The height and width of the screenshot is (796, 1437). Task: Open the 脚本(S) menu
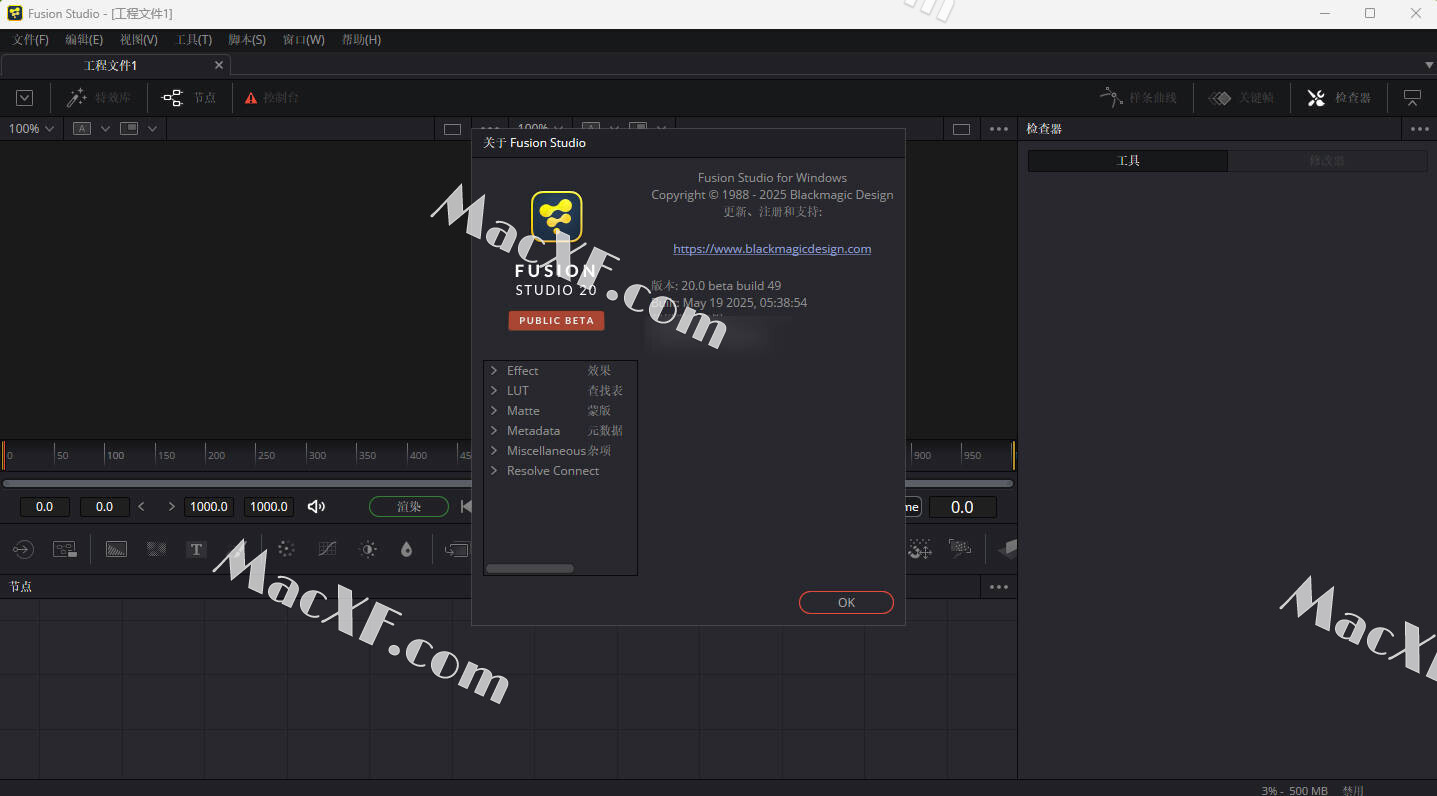(x=247, y=40)
